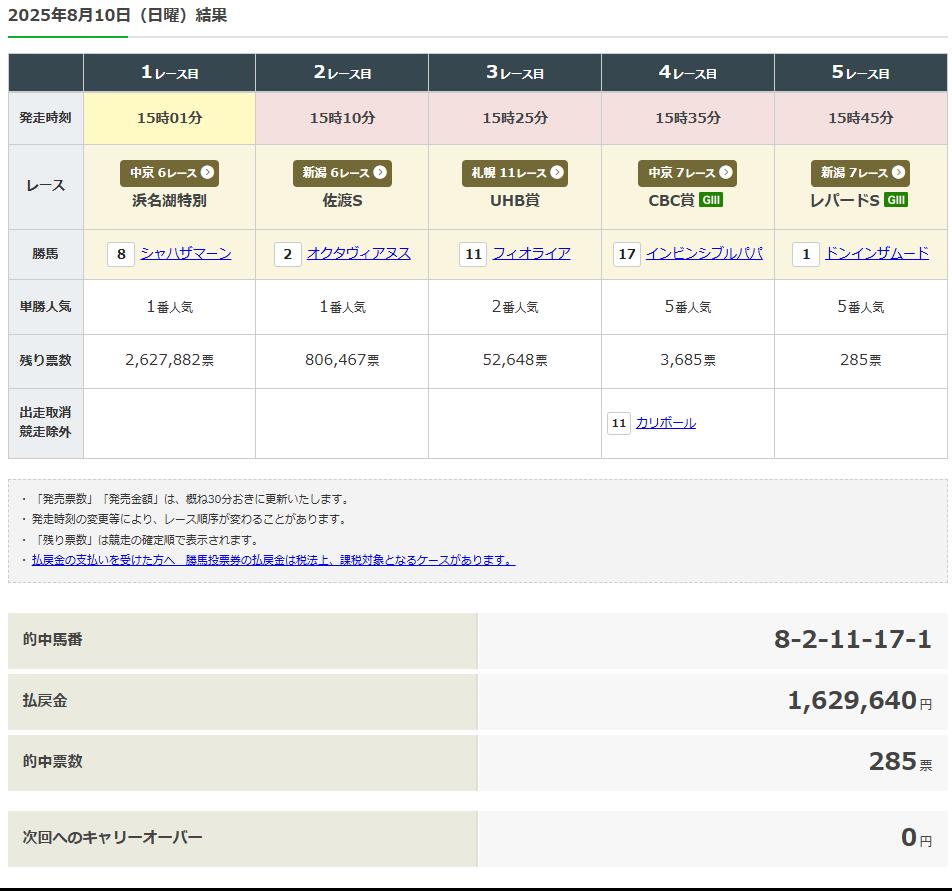Viewport: 952px width, 891px height.
Task: Select the 3レース目 column header
Action: coord(515,73)
